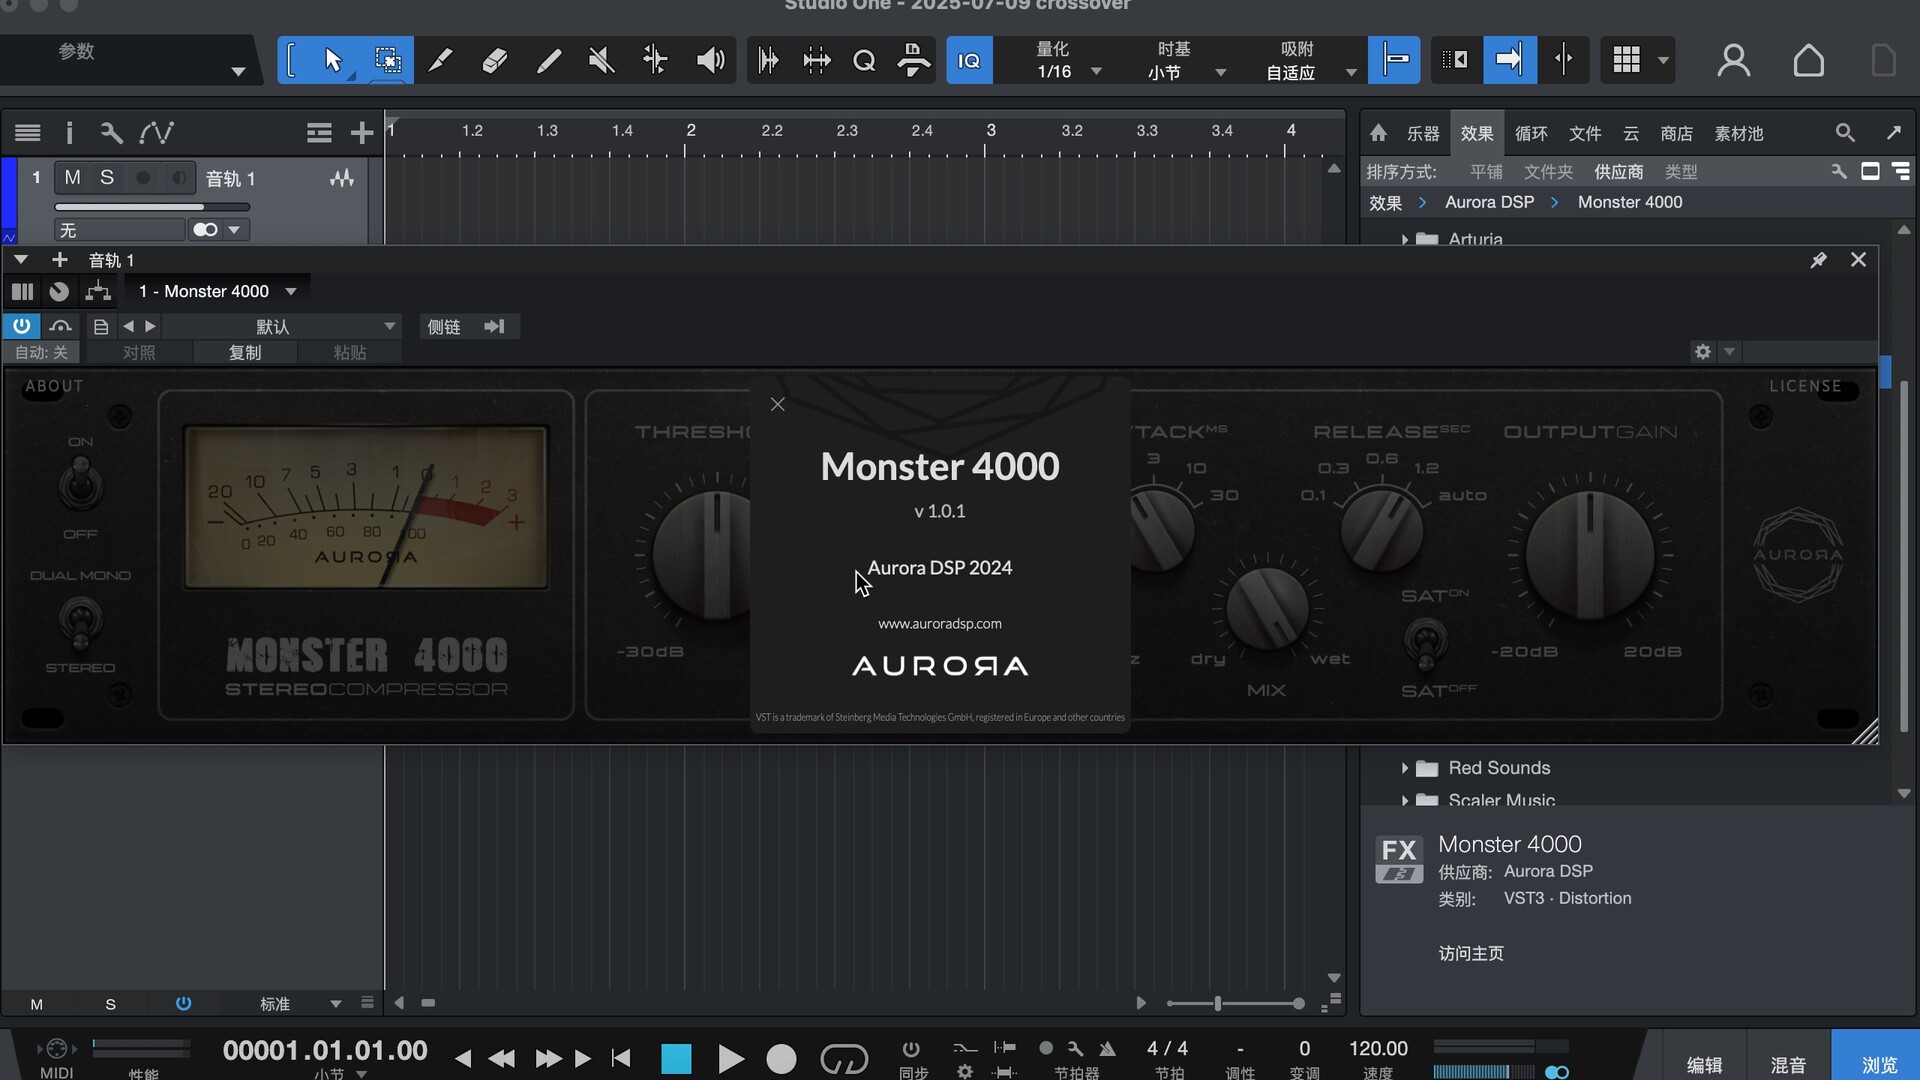Go to the Start page home icon
1920x1080 pixels.
coord(1808,61)
